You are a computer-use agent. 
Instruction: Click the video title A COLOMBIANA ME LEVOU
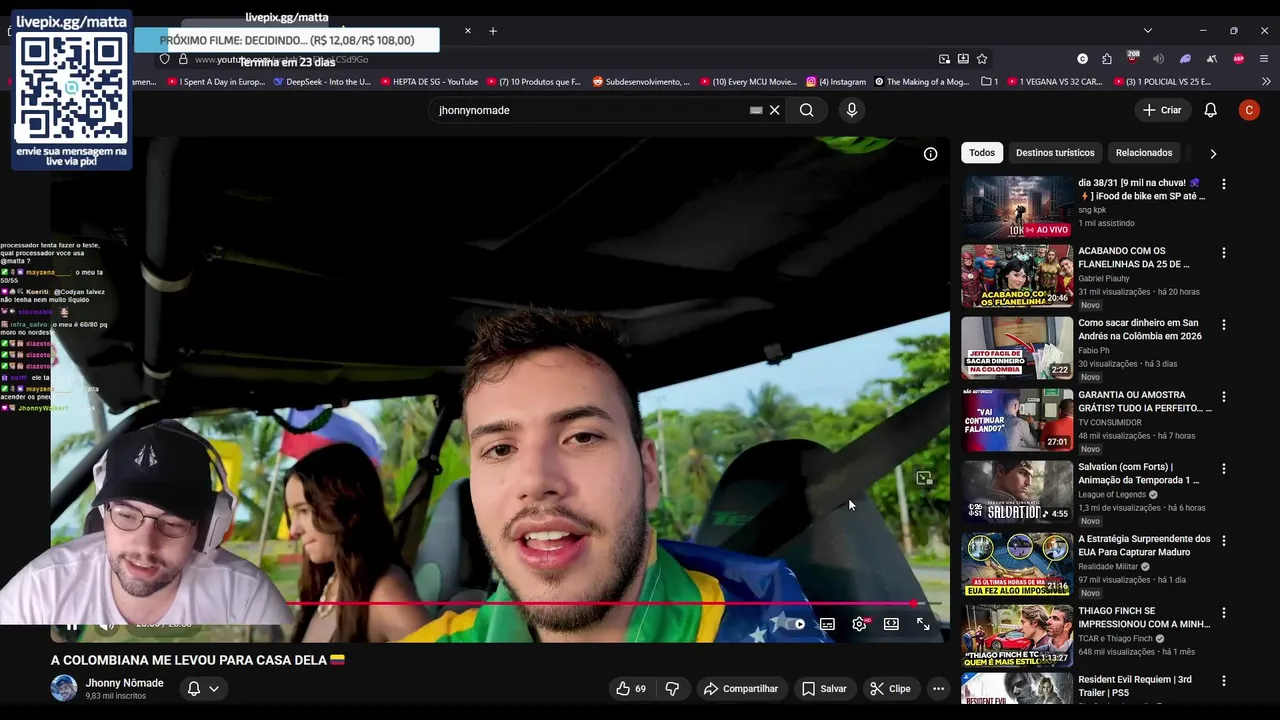tap(198, 660)
